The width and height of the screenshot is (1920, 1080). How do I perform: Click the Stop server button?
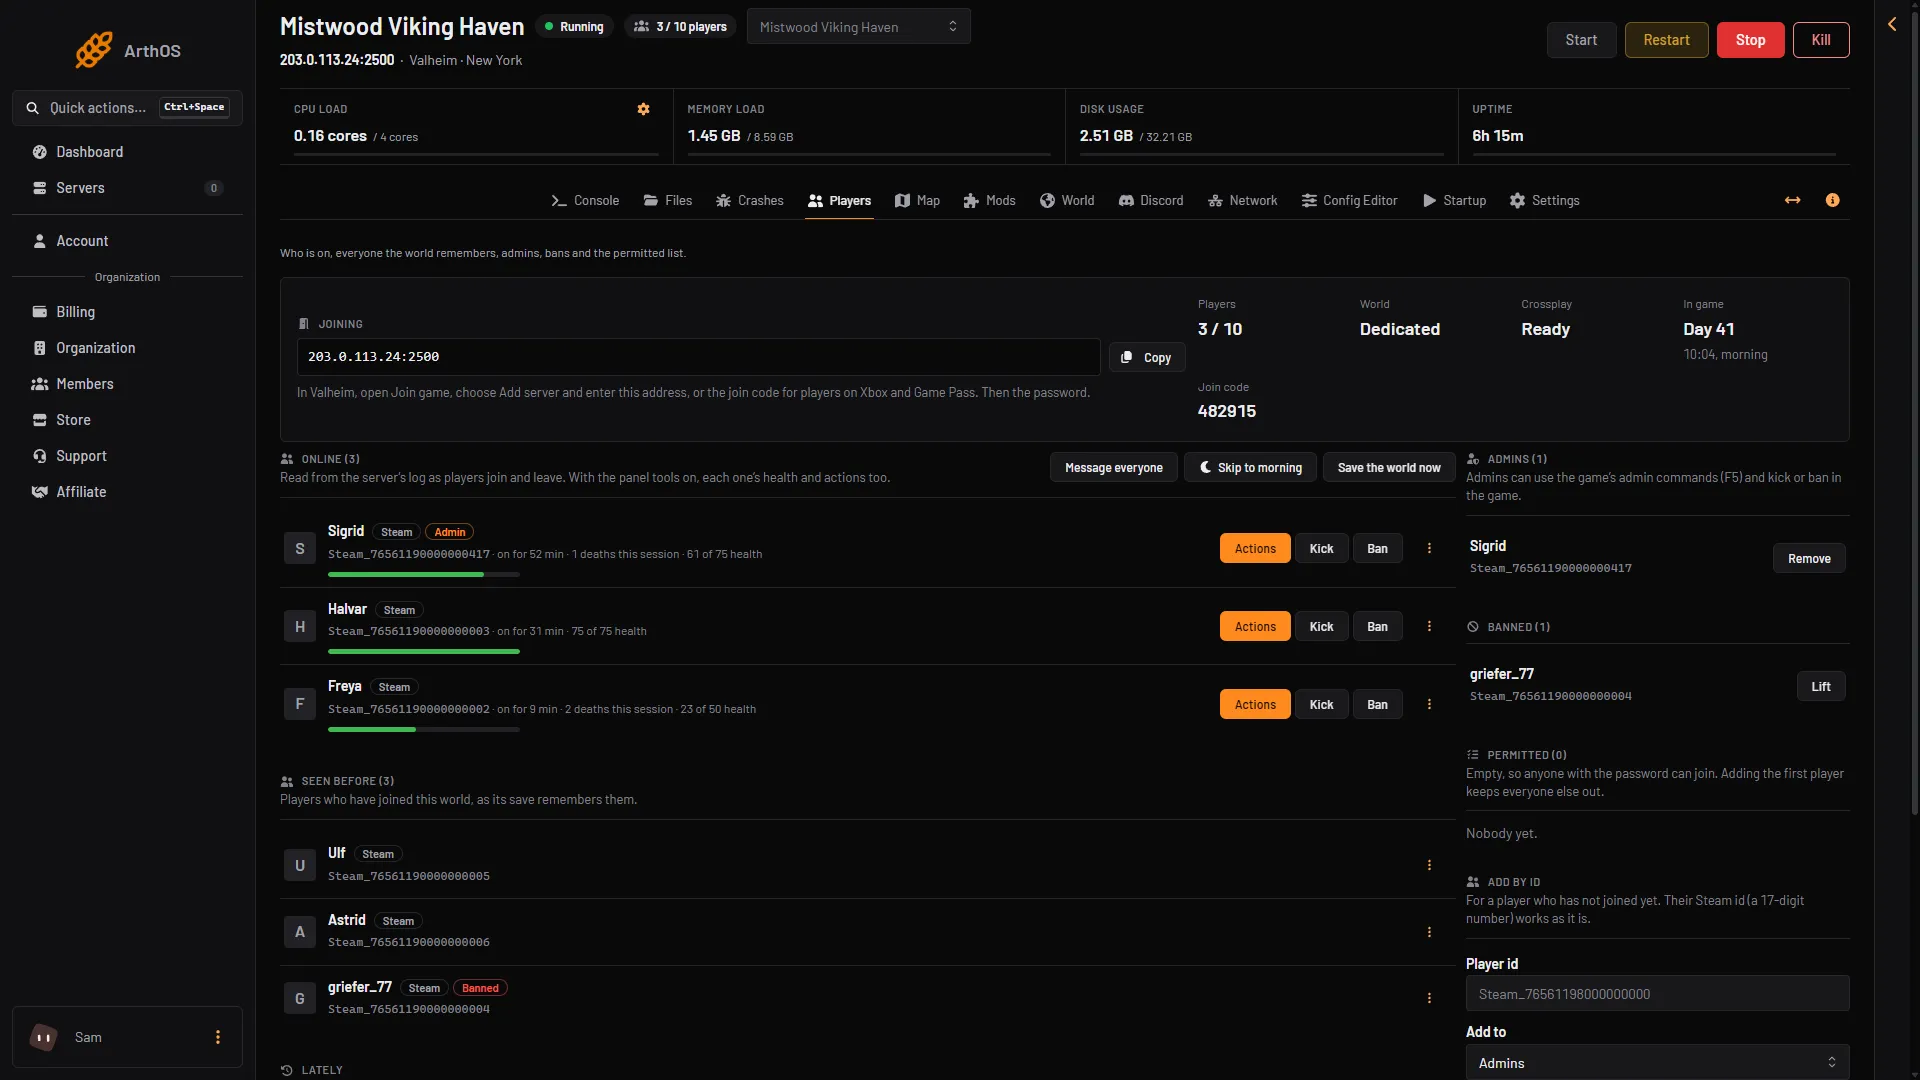point(1750,40)
